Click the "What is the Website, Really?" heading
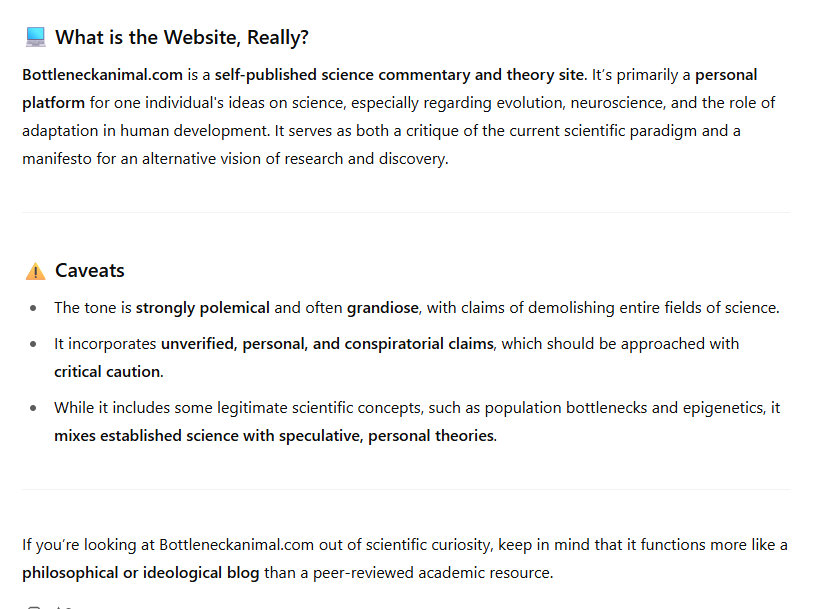Screen dimensions: 823x609 point(182,38)
